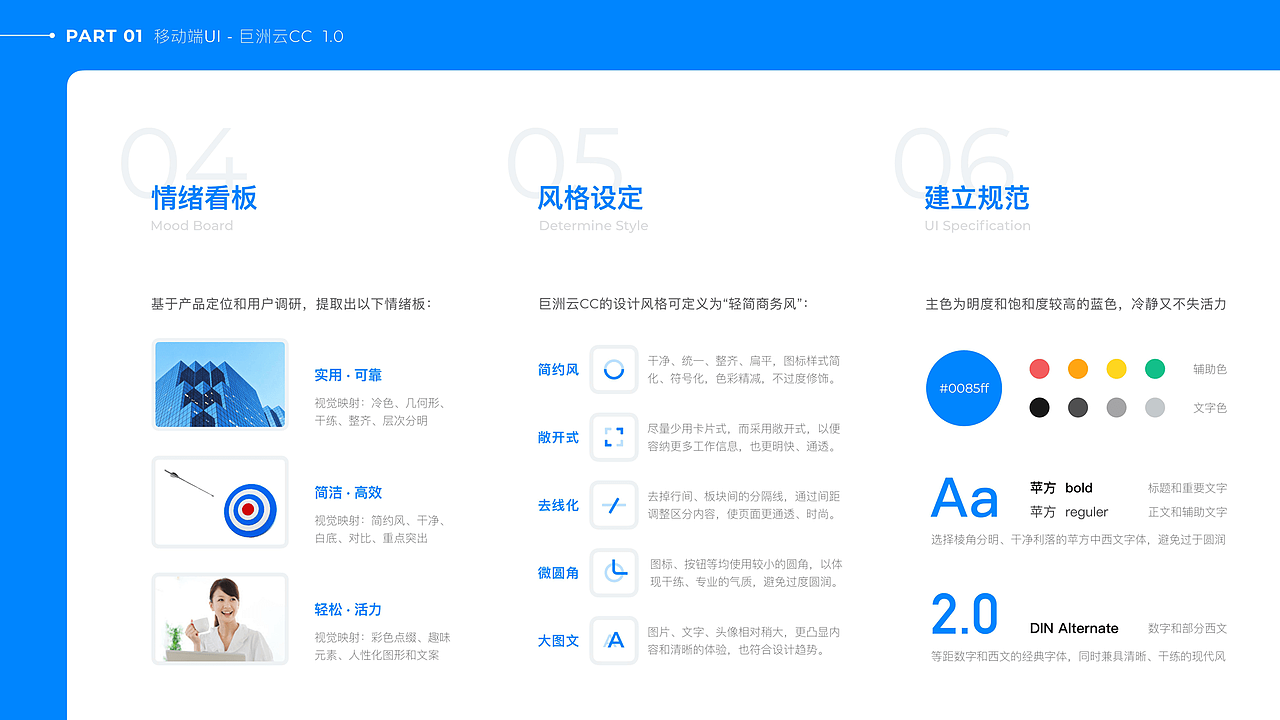Pick the yellow auxiliary color dot
This screenshot has height=720, width=1280.
tap(1117, 369)
